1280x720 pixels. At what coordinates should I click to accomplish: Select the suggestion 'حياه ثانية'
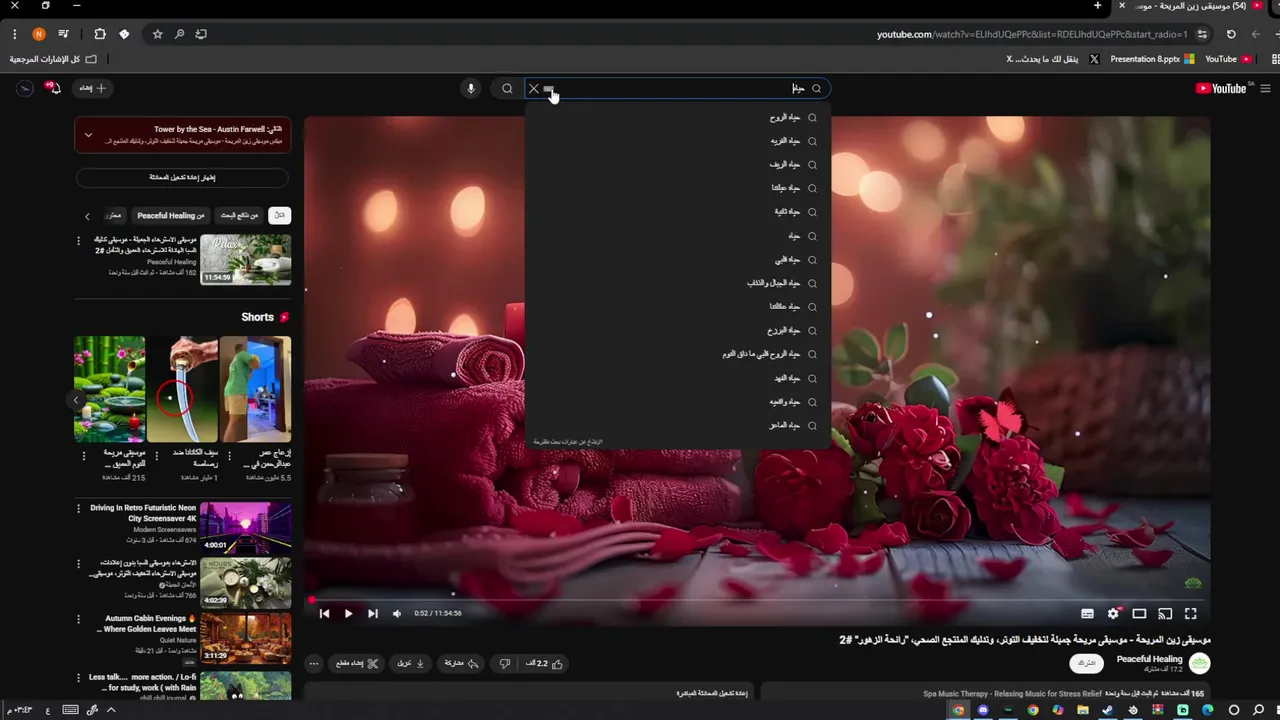678,212
